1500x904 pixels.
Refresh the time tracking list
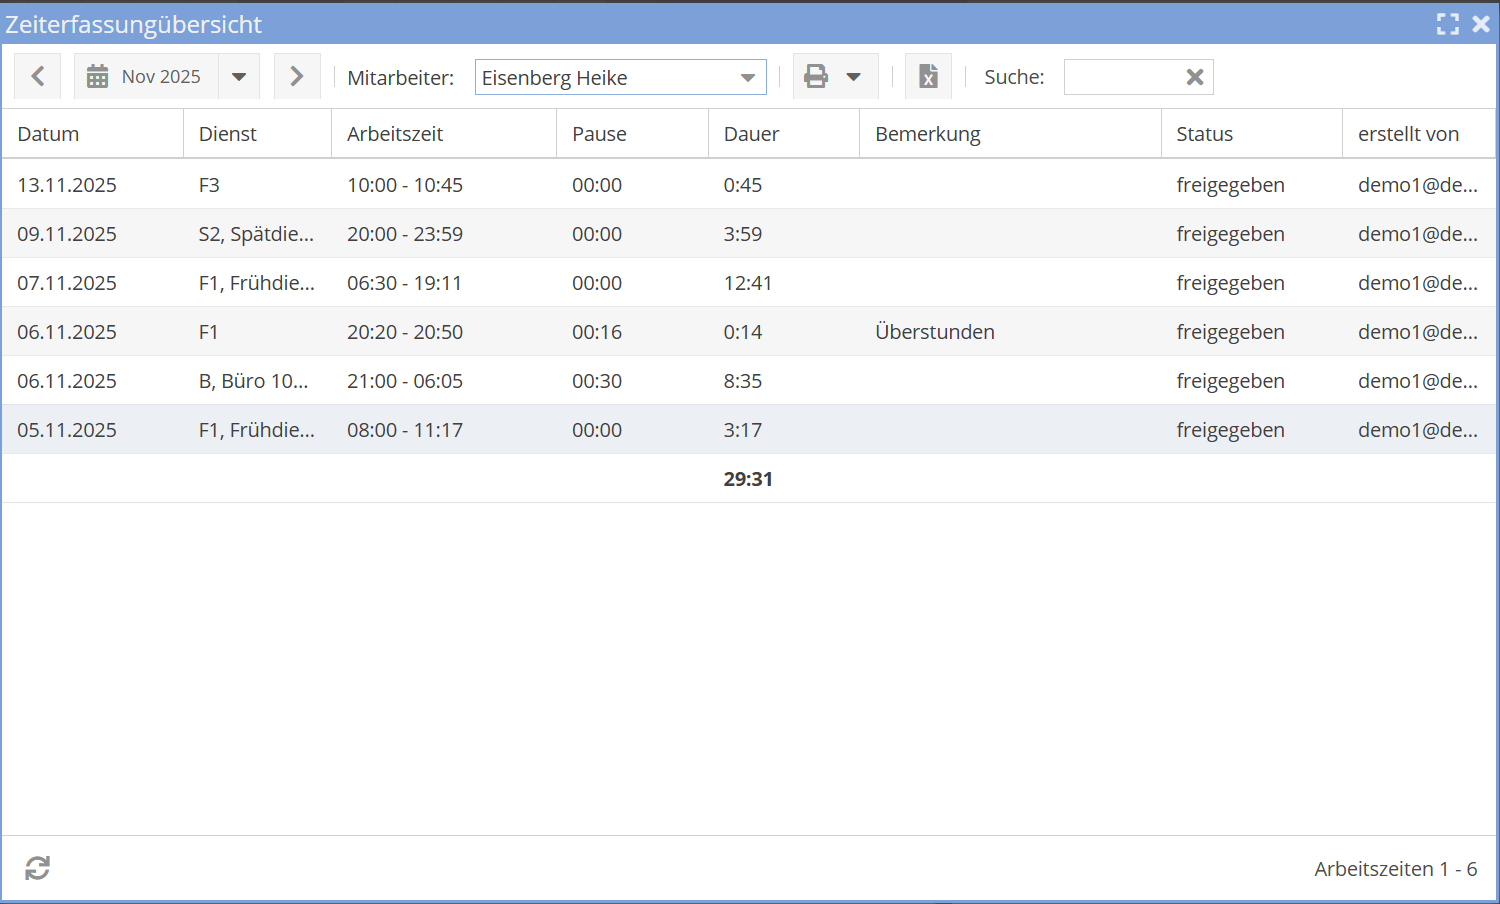pos(38,868)
